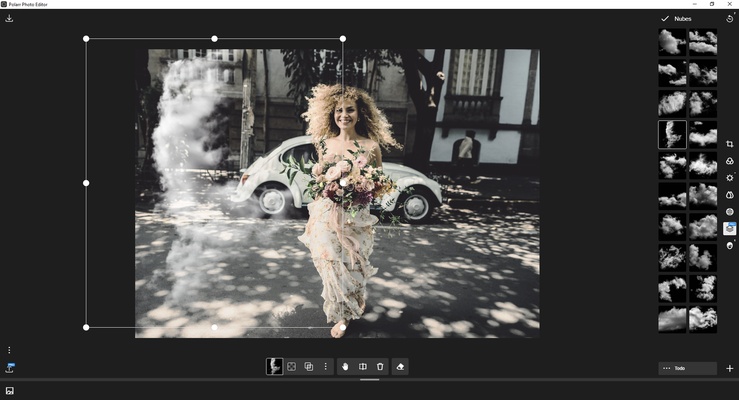Choose the second-row left cloud thumbnail

(x=672, y=73)
